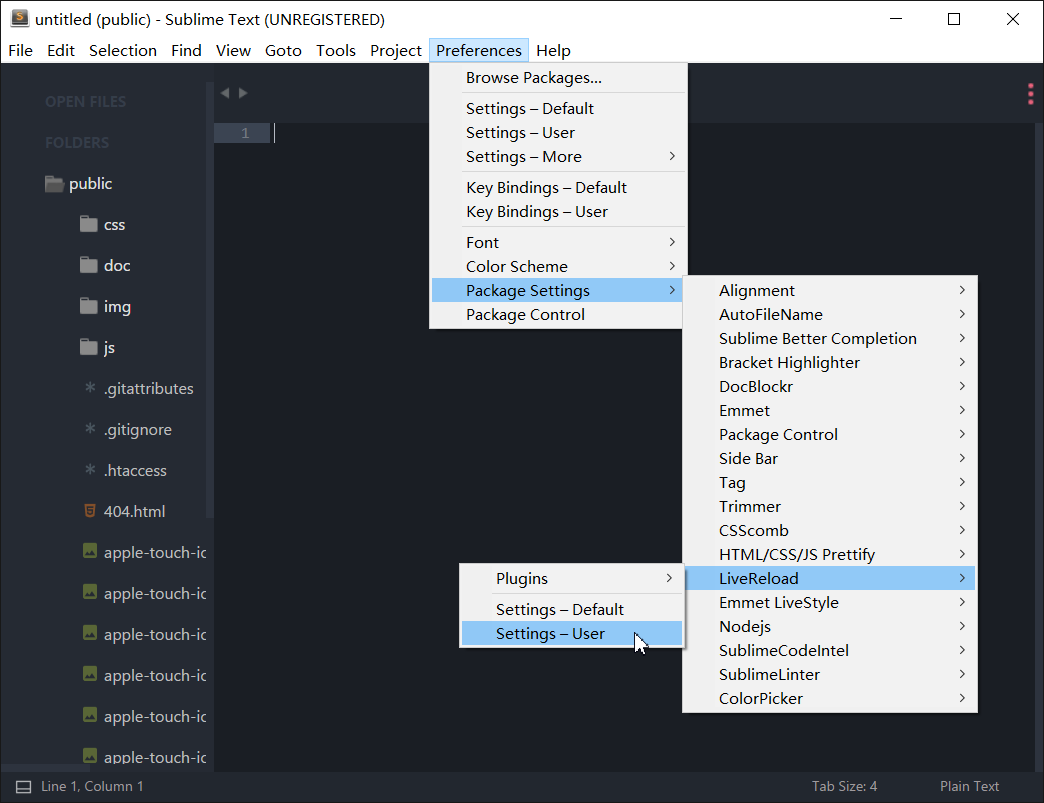This screenshot has height=803, width=1044.
Task: Open the Goto menu
Action: (283, 51)
